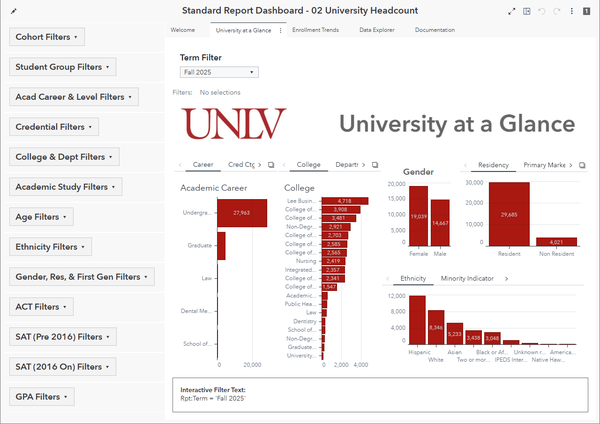Screen dimensions: 600x424
Task: Click the UNLV logo
Action: click(233, 124)
